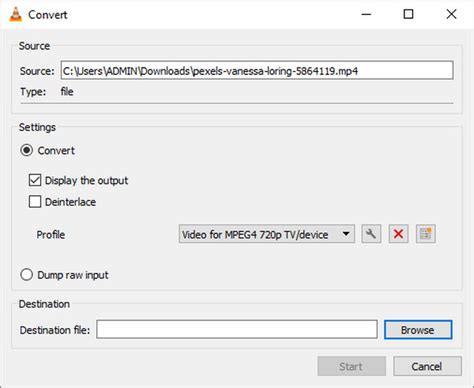474x388 pixels.
Task: Delete selected profile with red X icon
Action: point(398,234)
